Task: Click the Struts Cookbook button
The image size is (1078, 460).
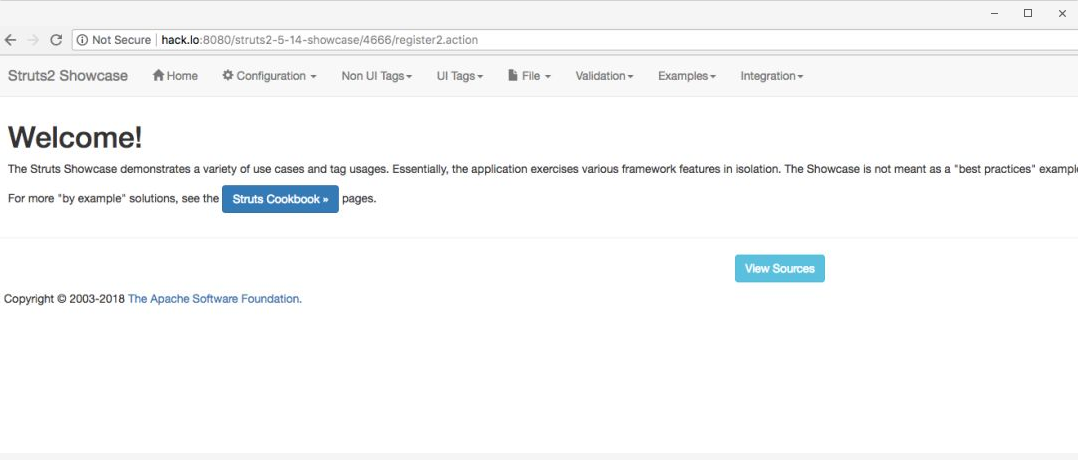Action: click(x=280, y=199)
